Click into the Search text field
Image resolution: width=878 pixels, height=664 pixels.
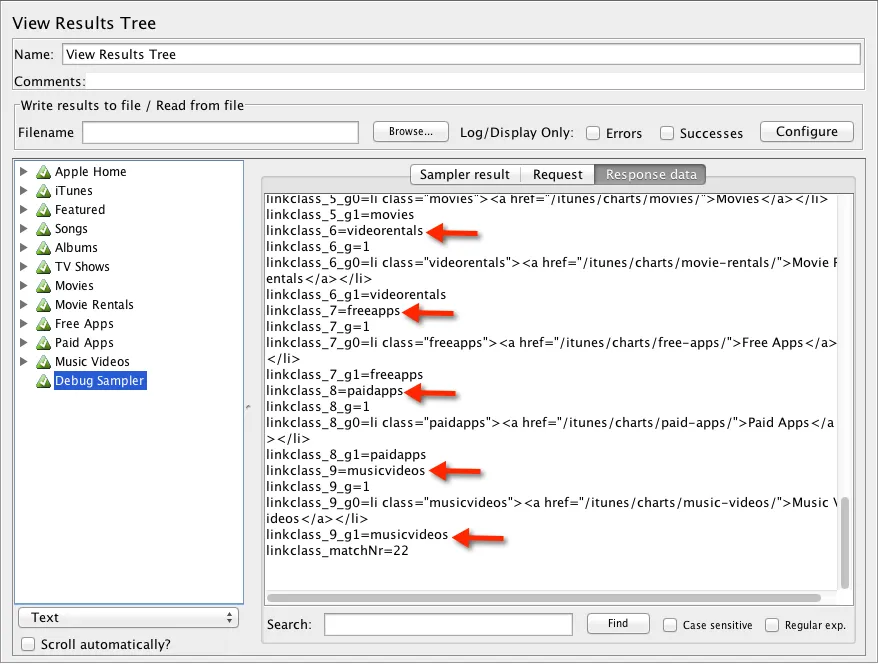click(448, 624)
